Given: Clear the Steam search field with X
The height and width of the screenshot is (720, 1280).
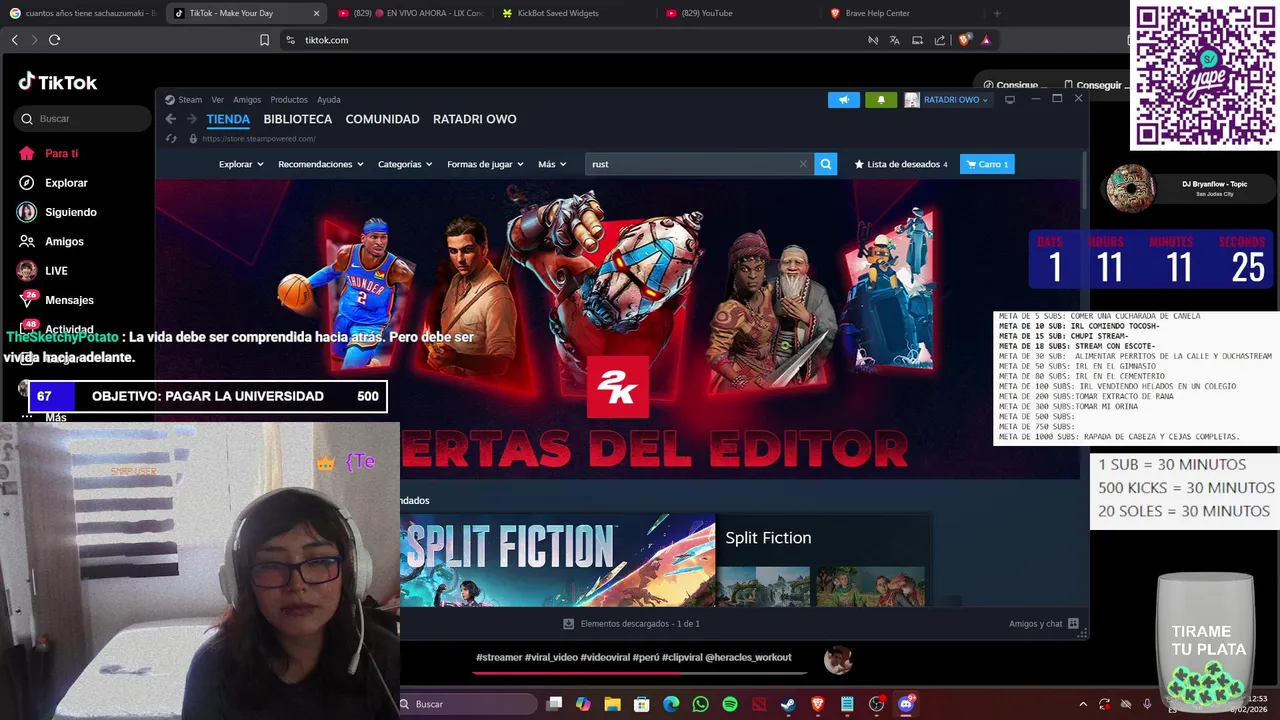Looking at the screenshot, I should pos(803,164).
